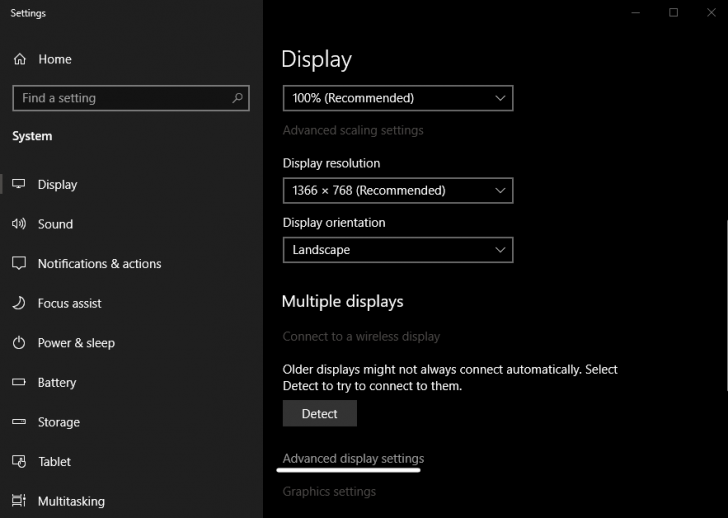
Task: Click the search magnifier icon
Action: tap(237, 98)
